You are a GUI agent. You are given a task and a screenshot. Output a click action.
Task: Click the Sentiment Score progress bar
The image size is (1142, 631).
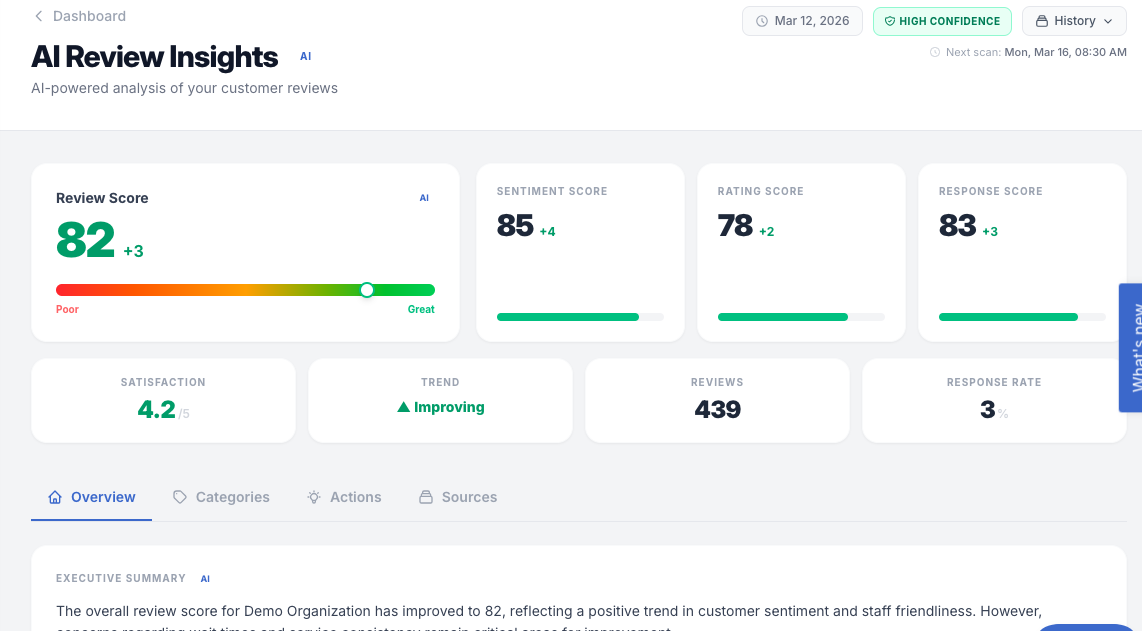(x=580, y=317)
